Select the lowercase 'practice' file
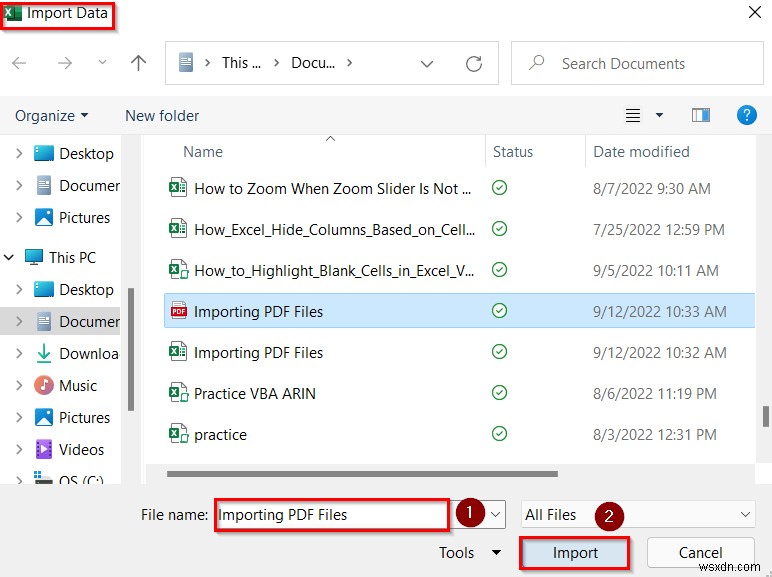The height and width of the screenshot is (577, 772). 220,435
